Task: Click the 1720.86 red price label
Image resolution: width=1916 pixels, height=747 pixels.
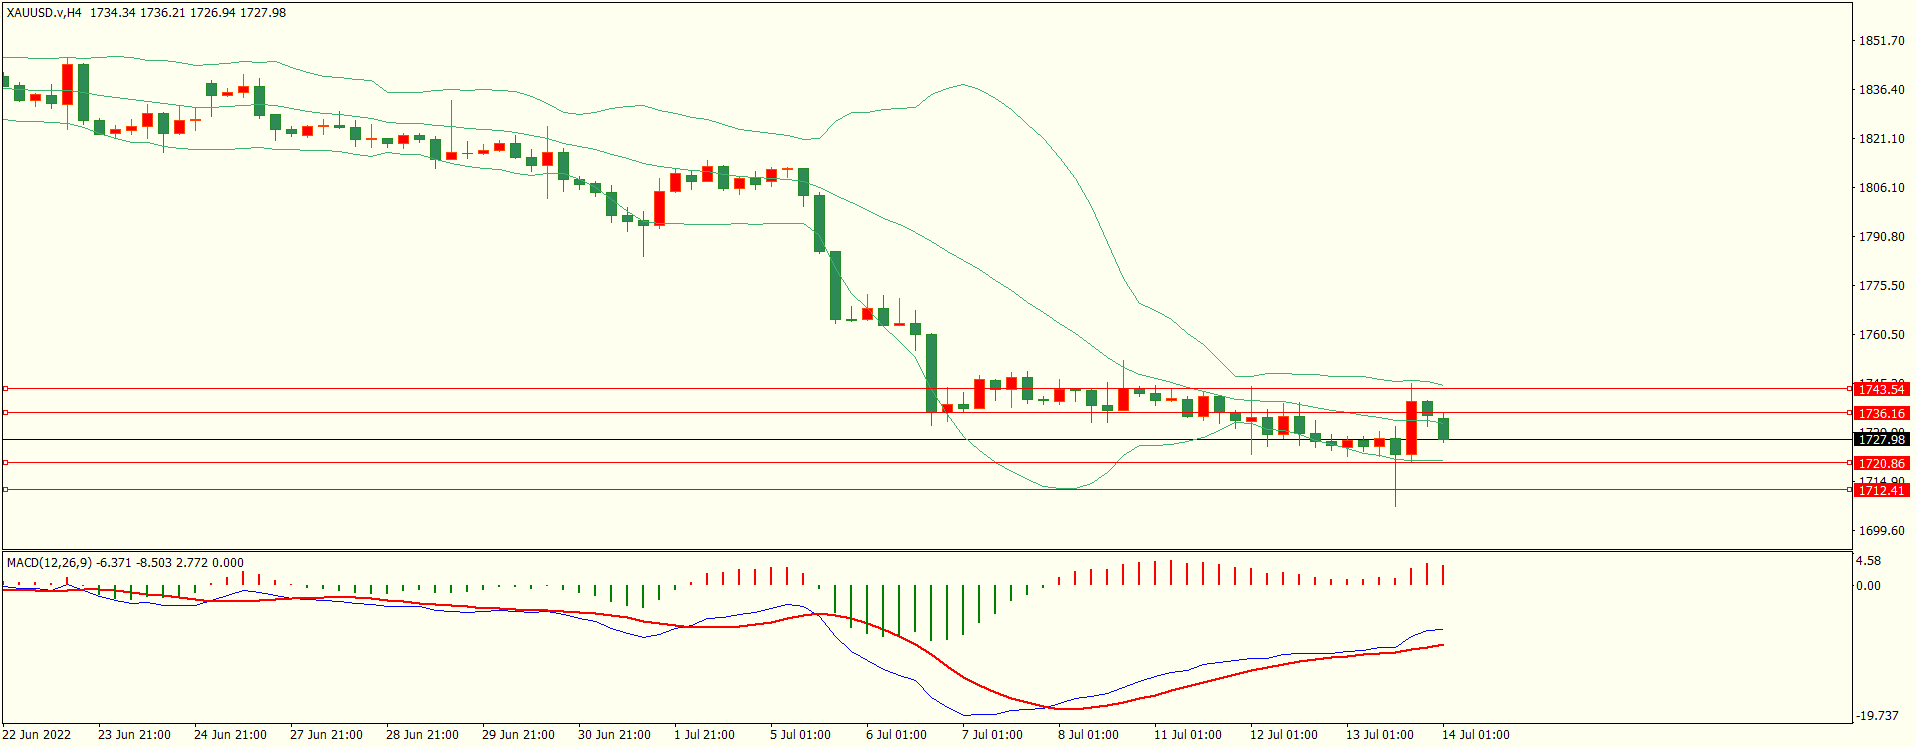Action: (1881, 463)
